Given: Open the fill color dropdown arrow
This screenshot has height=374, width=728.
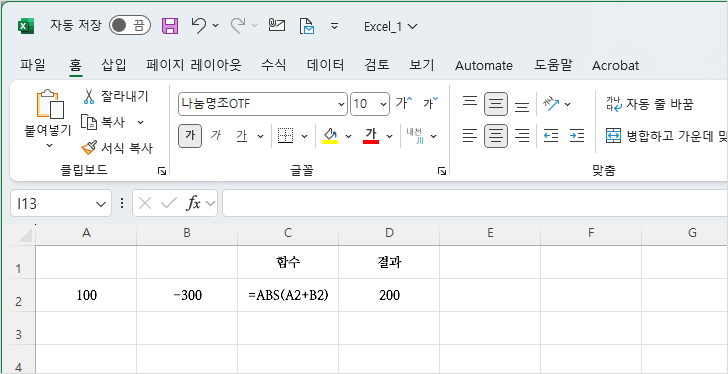Looking at the screenshot, I should pos(348,136).
